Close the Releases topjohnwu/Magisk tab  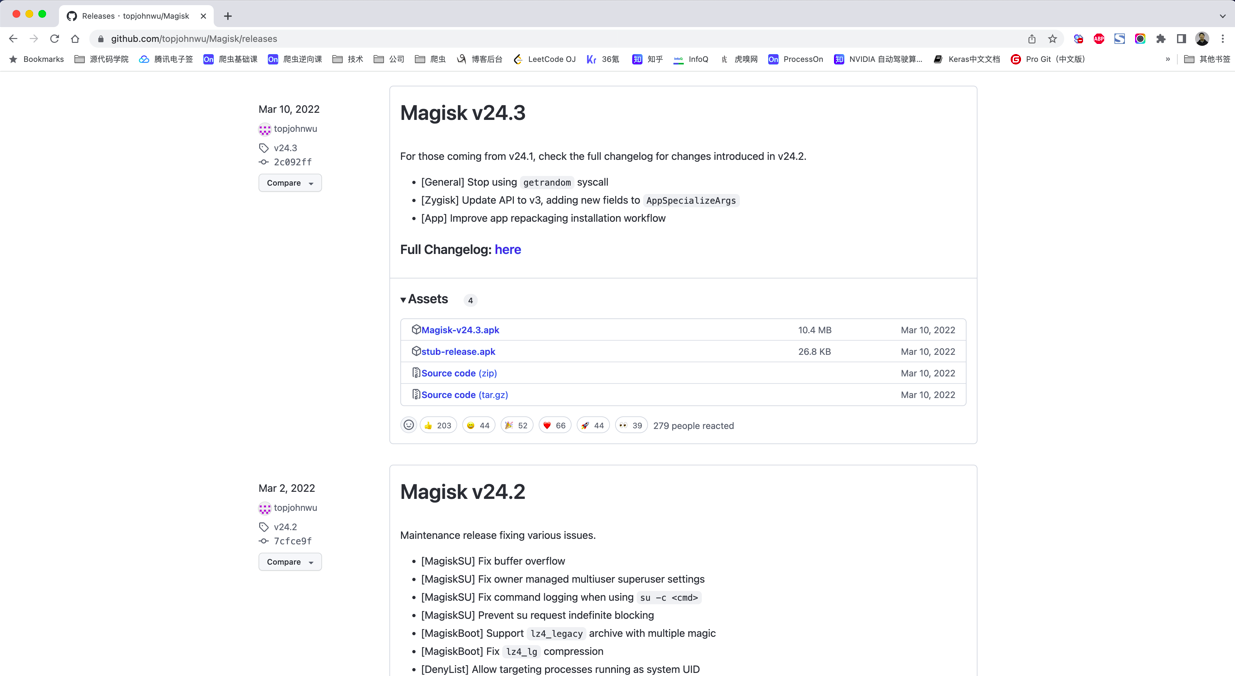pyautogui.click(x=203, y=16)
